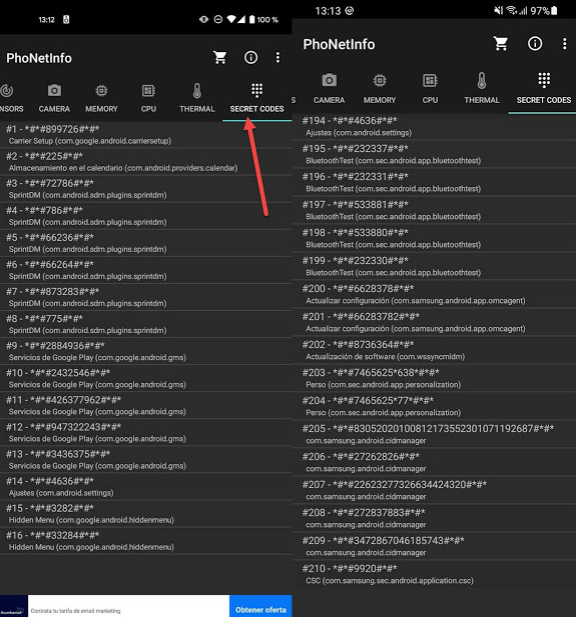Image resolution: width=576 pixels, height=617 pixels.
Task: Switch to MEMORY tab in right screen
Action: (x=380, y=89)
